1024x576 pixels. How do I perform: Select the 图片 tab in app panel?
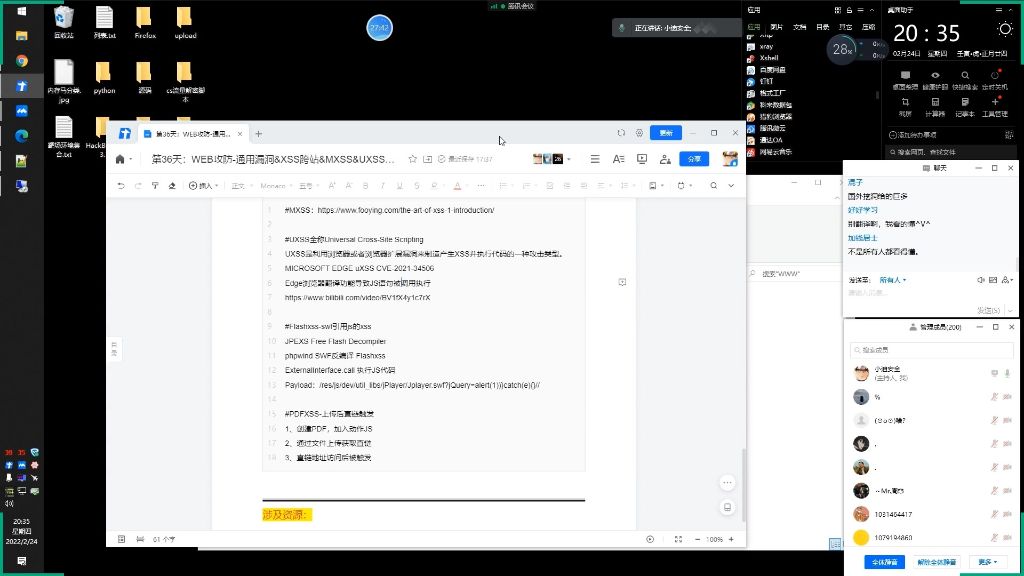click(776, 27)
